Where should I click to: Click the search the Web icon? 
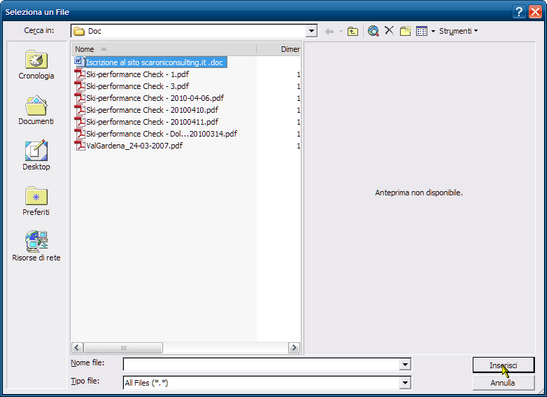pos(373,31)
